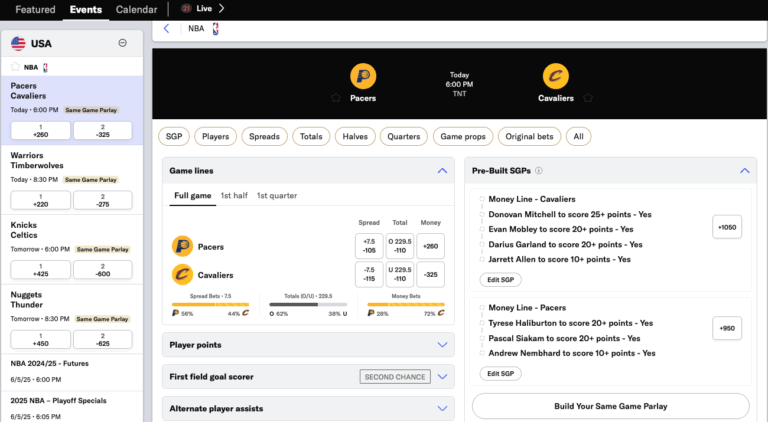Edit SGP for the Cavaliers parlay
The width and height of the screenshot is (768, 422).
(501, 280)
